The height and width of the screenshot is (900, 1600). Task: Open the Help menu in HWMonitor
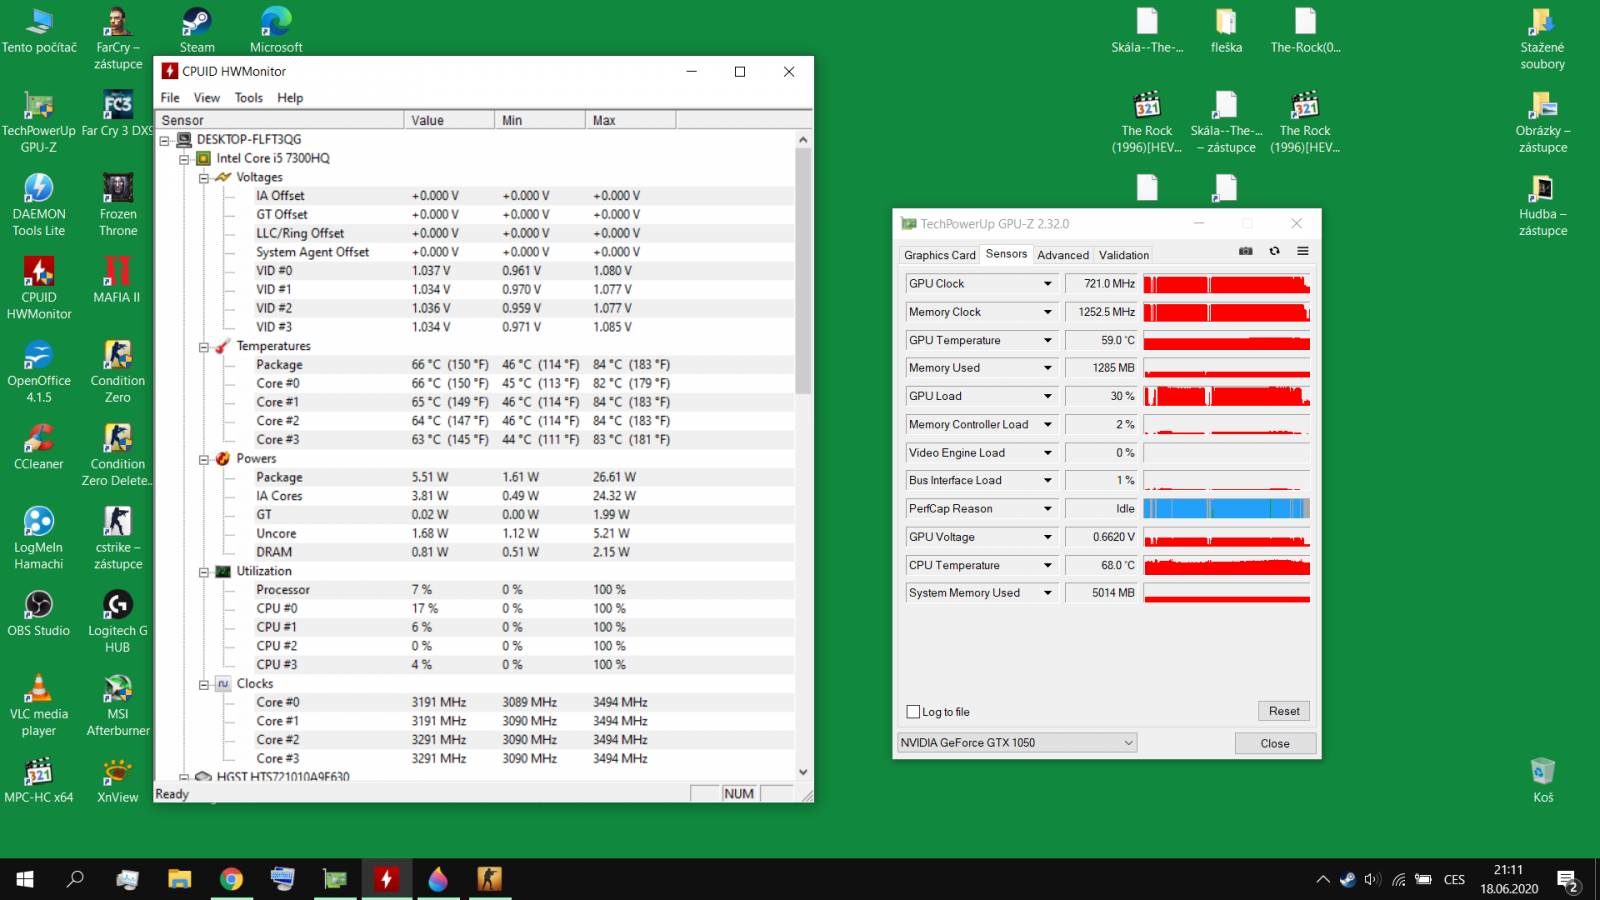tap(290, 98)
